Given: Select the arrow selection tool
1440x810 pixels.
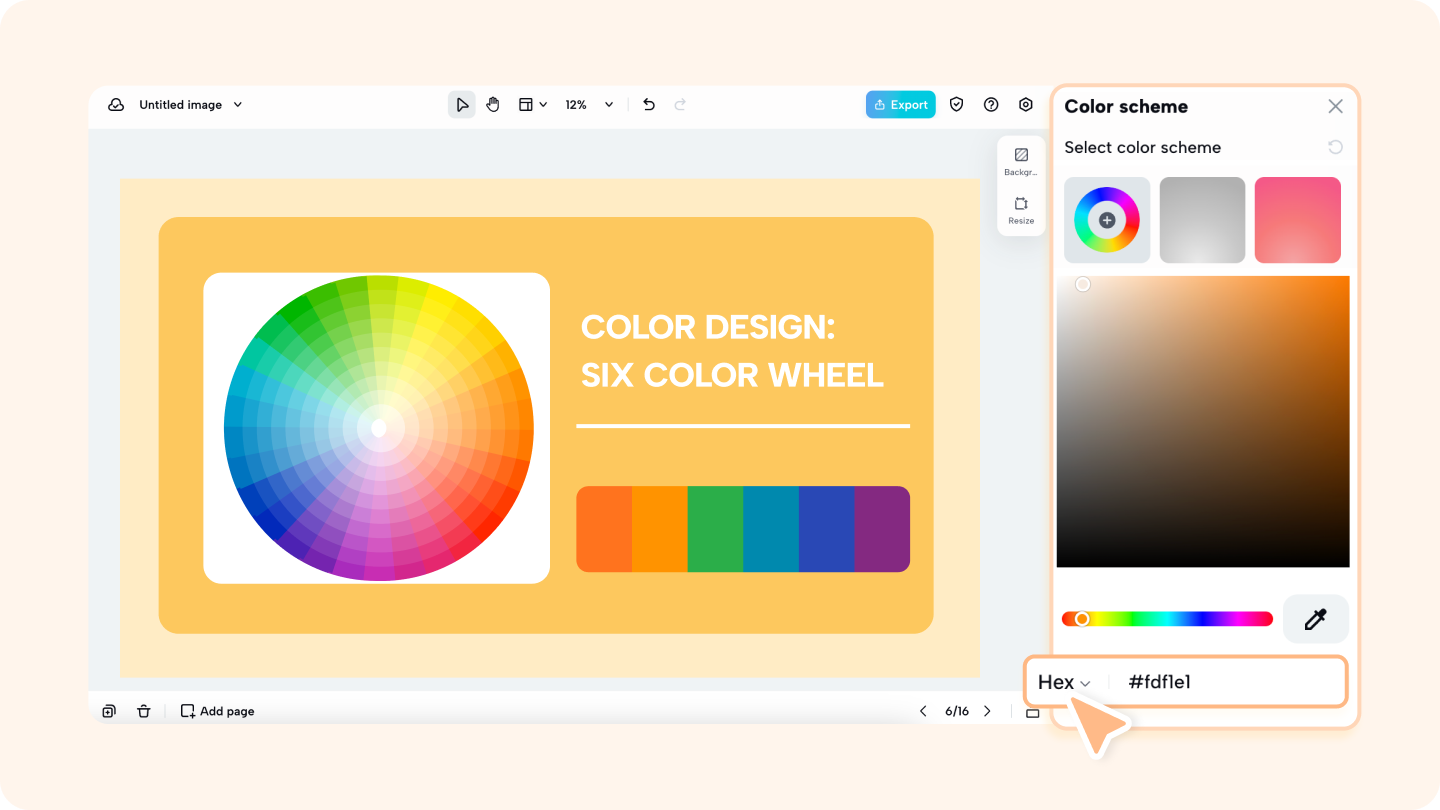Looking at the screenshot, I should [x=461, y=104].
